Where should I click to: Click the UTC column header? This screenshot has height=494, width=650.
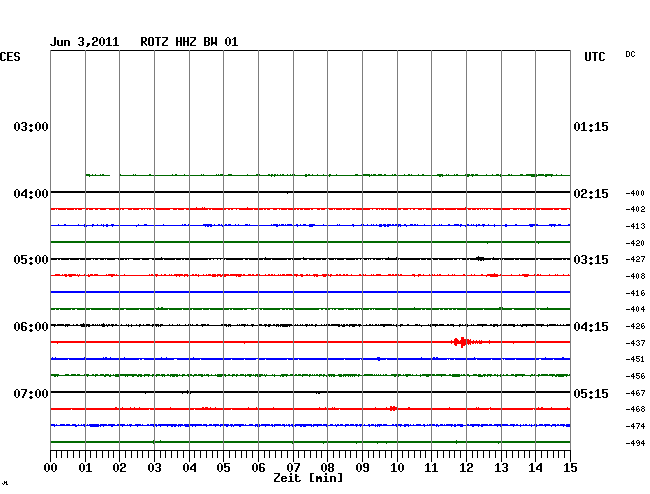point(594,57)
